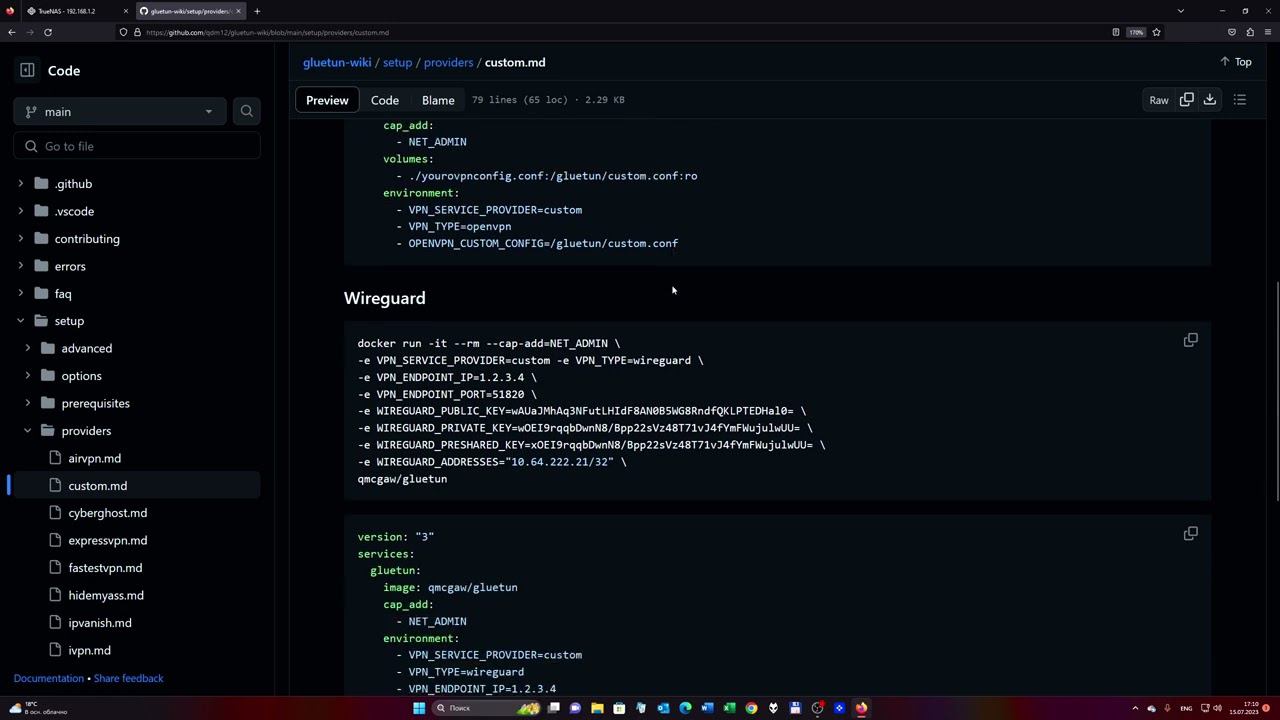The width and height of the screenshot is (1280, 720).
Task: Expand the faq folder
Action: [x=20, y=293]
